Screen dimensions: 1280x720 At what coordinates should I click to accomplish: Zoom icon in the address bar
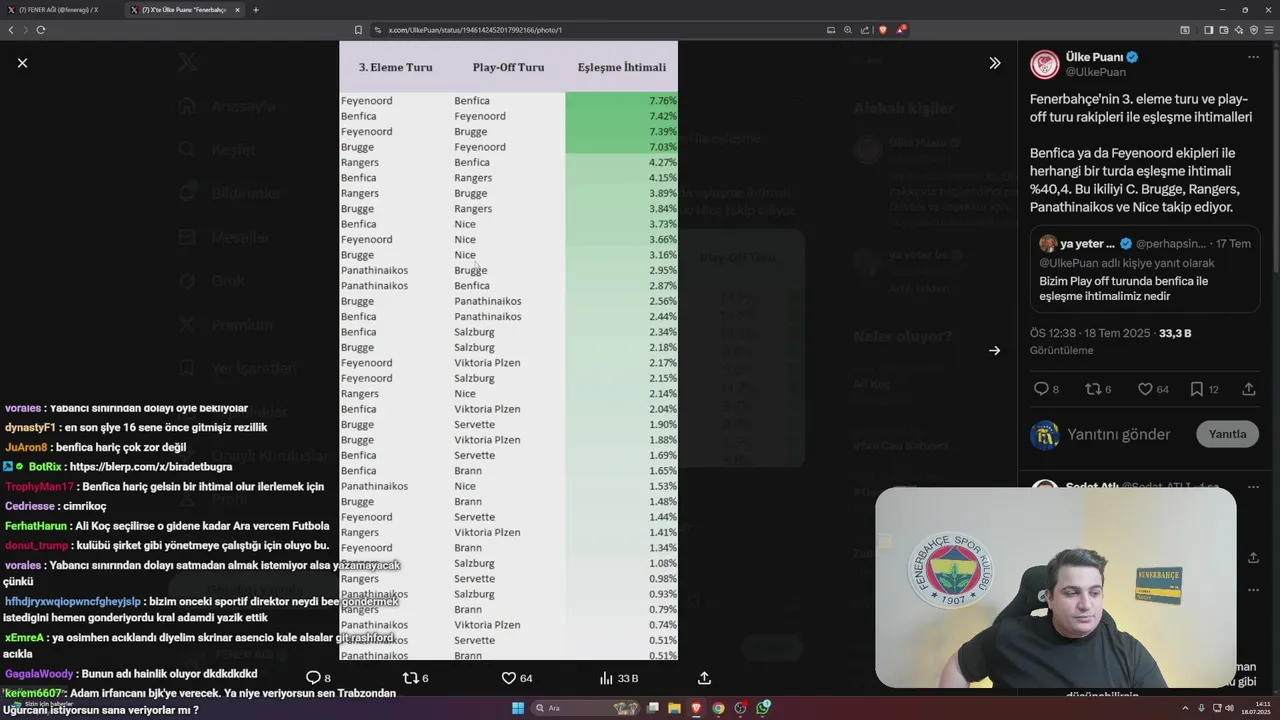[848, 30]
